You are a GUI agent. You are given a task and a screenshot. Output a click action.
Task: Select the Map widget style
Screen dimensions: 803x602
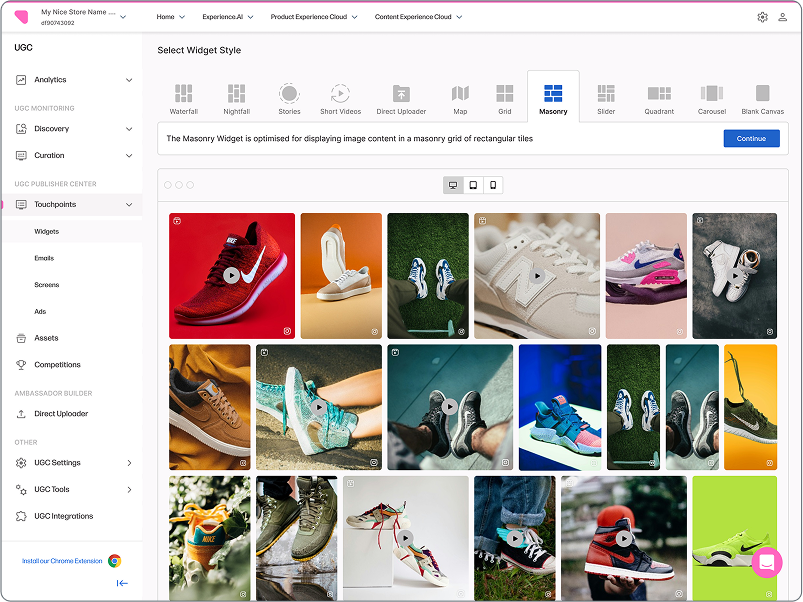(x=460, y=98)
